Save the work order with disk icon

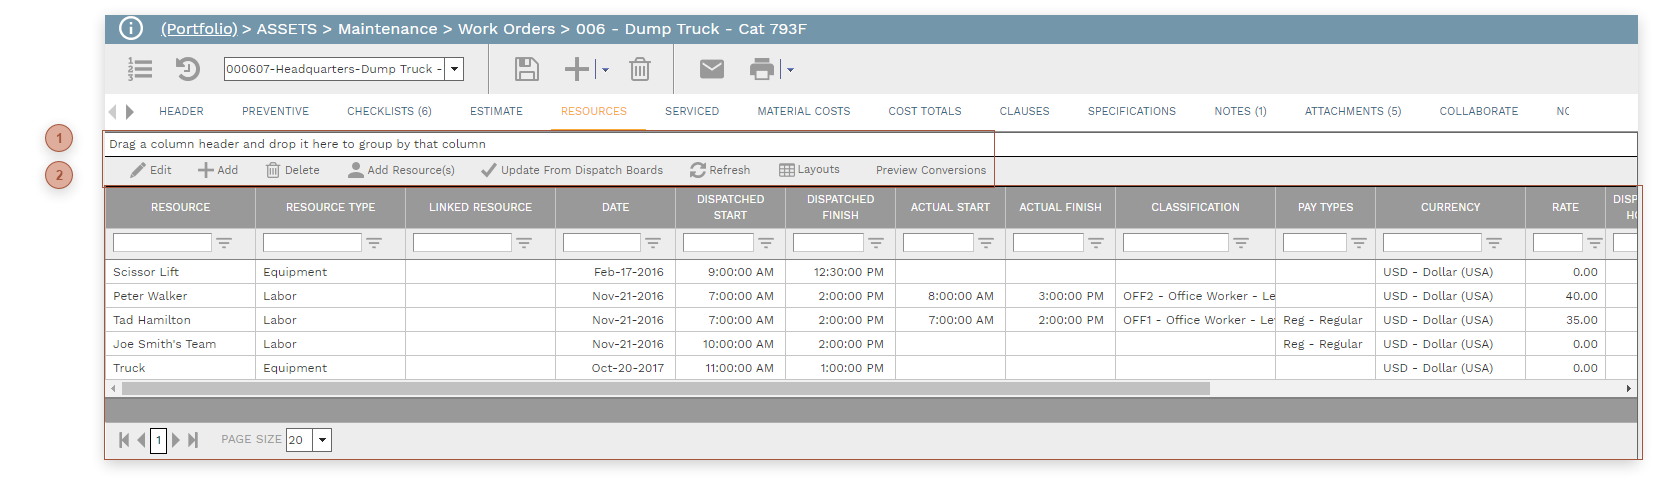coord(526,69)
